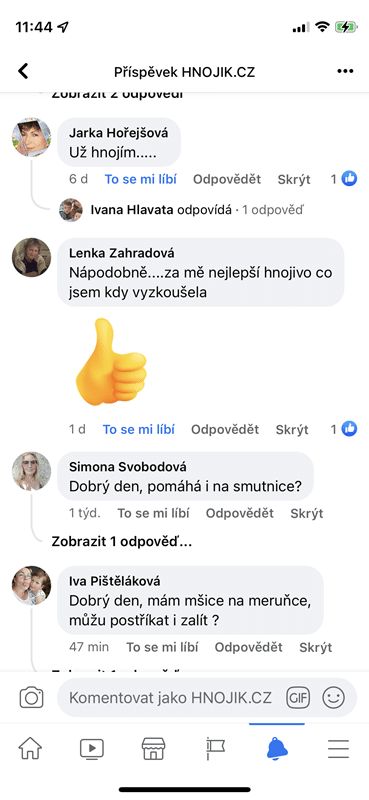Image resolution: width=369 pixels, height=800 pixels.
Task: Open the emoji smiley picker
Action: coord(333,697)
